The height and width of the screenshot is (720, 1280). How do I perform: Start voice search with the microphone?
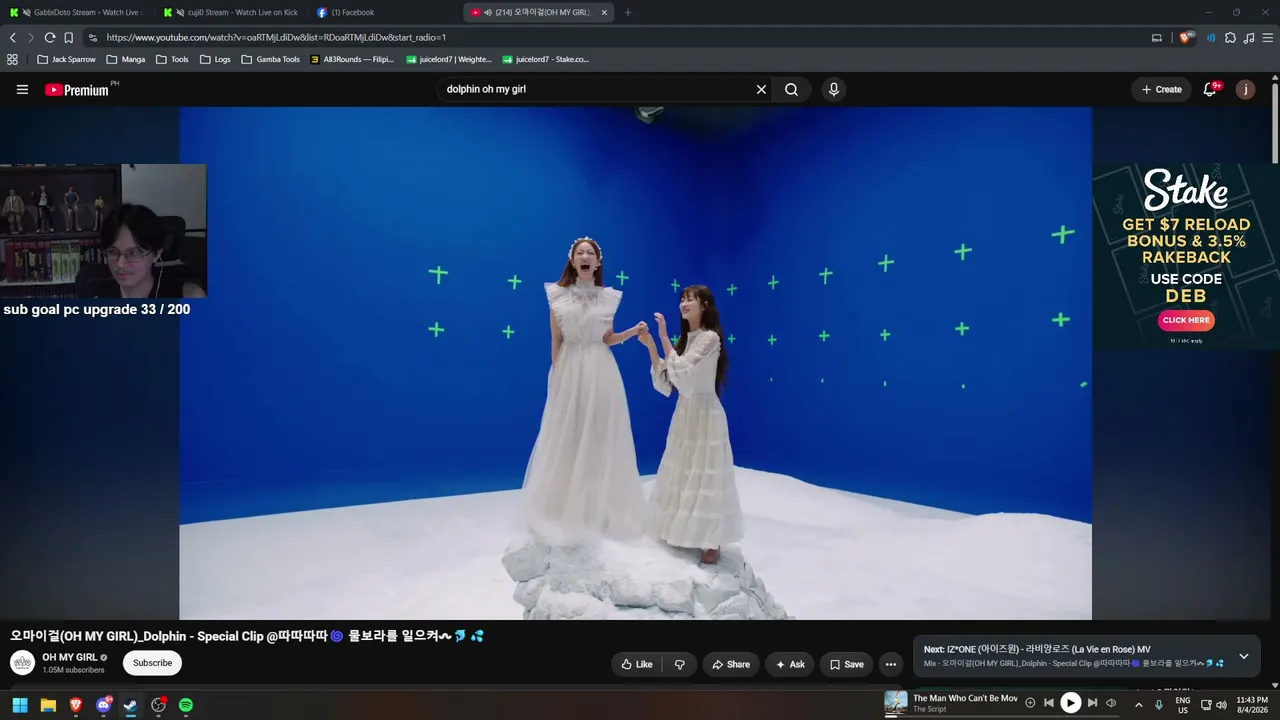point(833,89)
